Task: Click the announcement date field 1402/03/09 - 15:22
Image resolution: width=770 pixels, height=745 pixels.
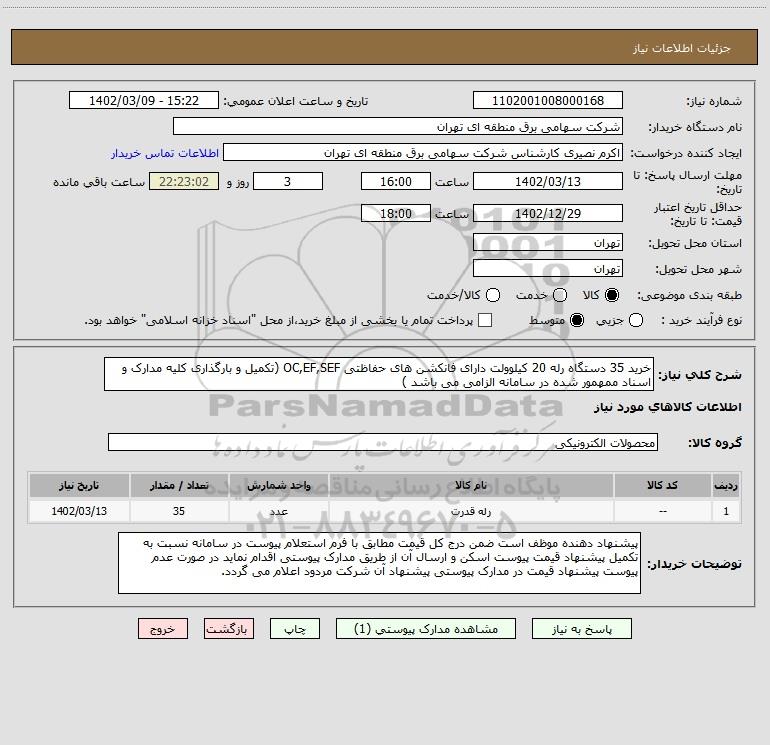Action: tap(144, 100)
